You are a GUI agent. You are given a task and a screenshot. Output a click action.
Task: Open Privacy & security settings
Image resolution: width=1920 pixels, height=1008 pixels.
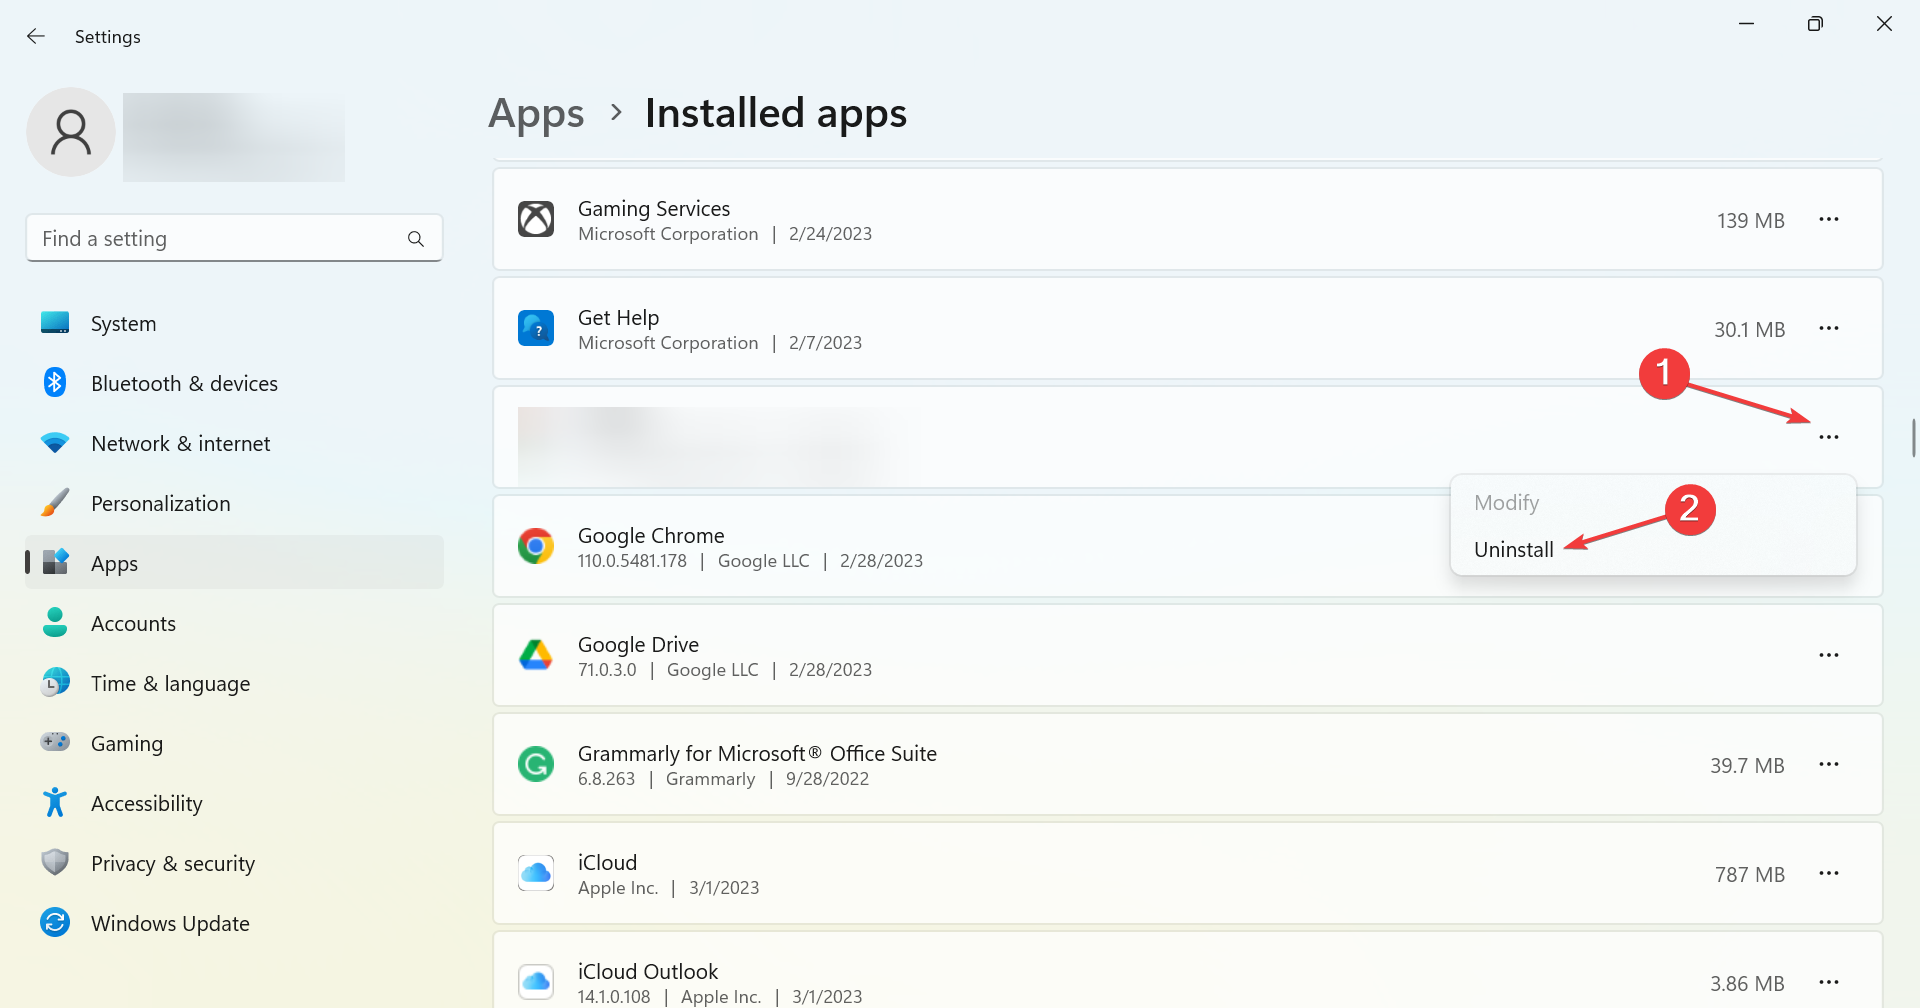234,863
